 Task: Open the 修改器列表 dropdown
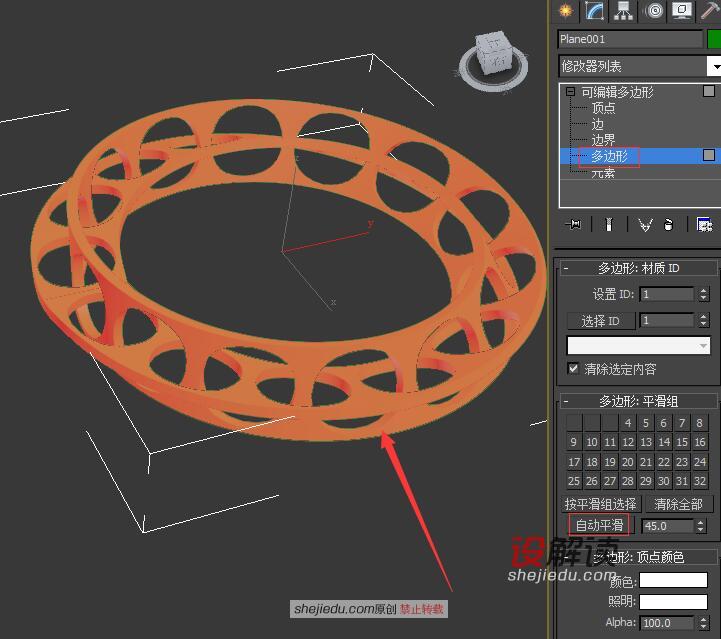coord(714,67)
